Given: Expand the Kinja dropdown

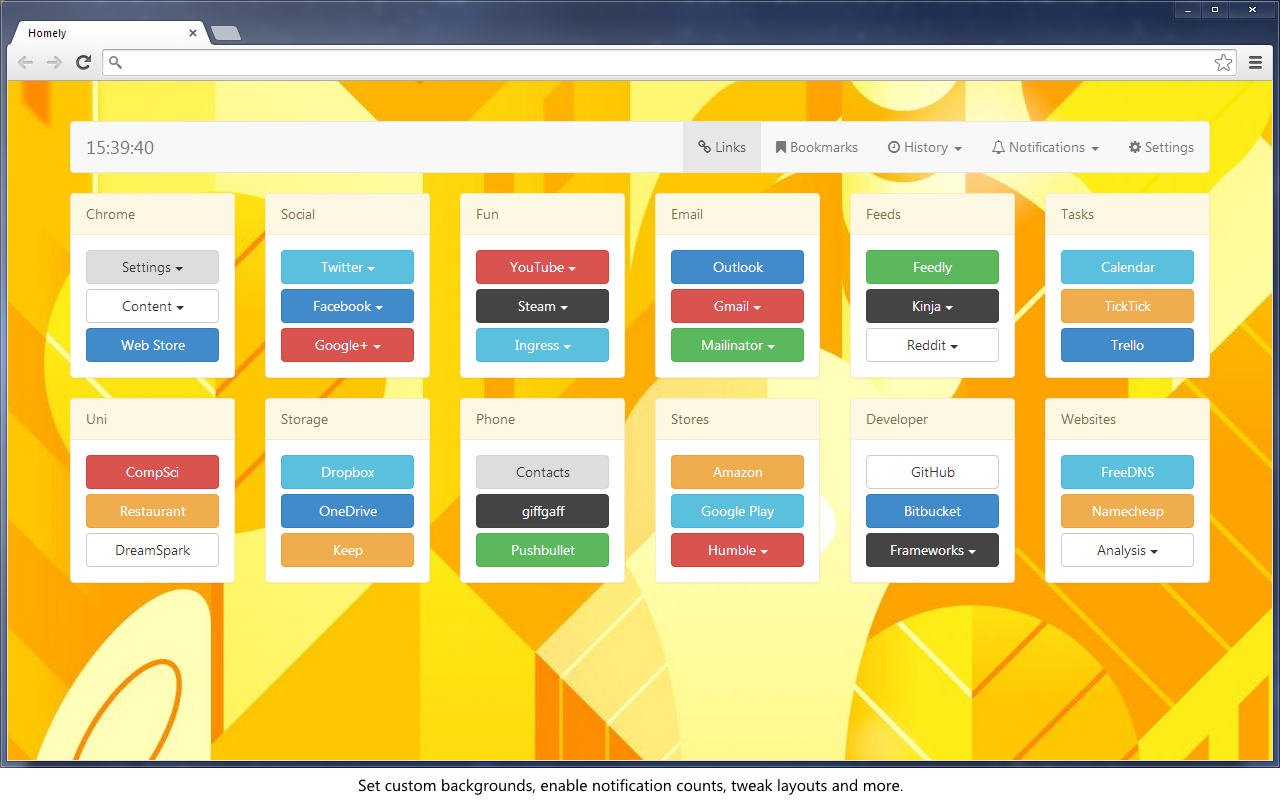Looking at the screenshot, I should [932, 306].
